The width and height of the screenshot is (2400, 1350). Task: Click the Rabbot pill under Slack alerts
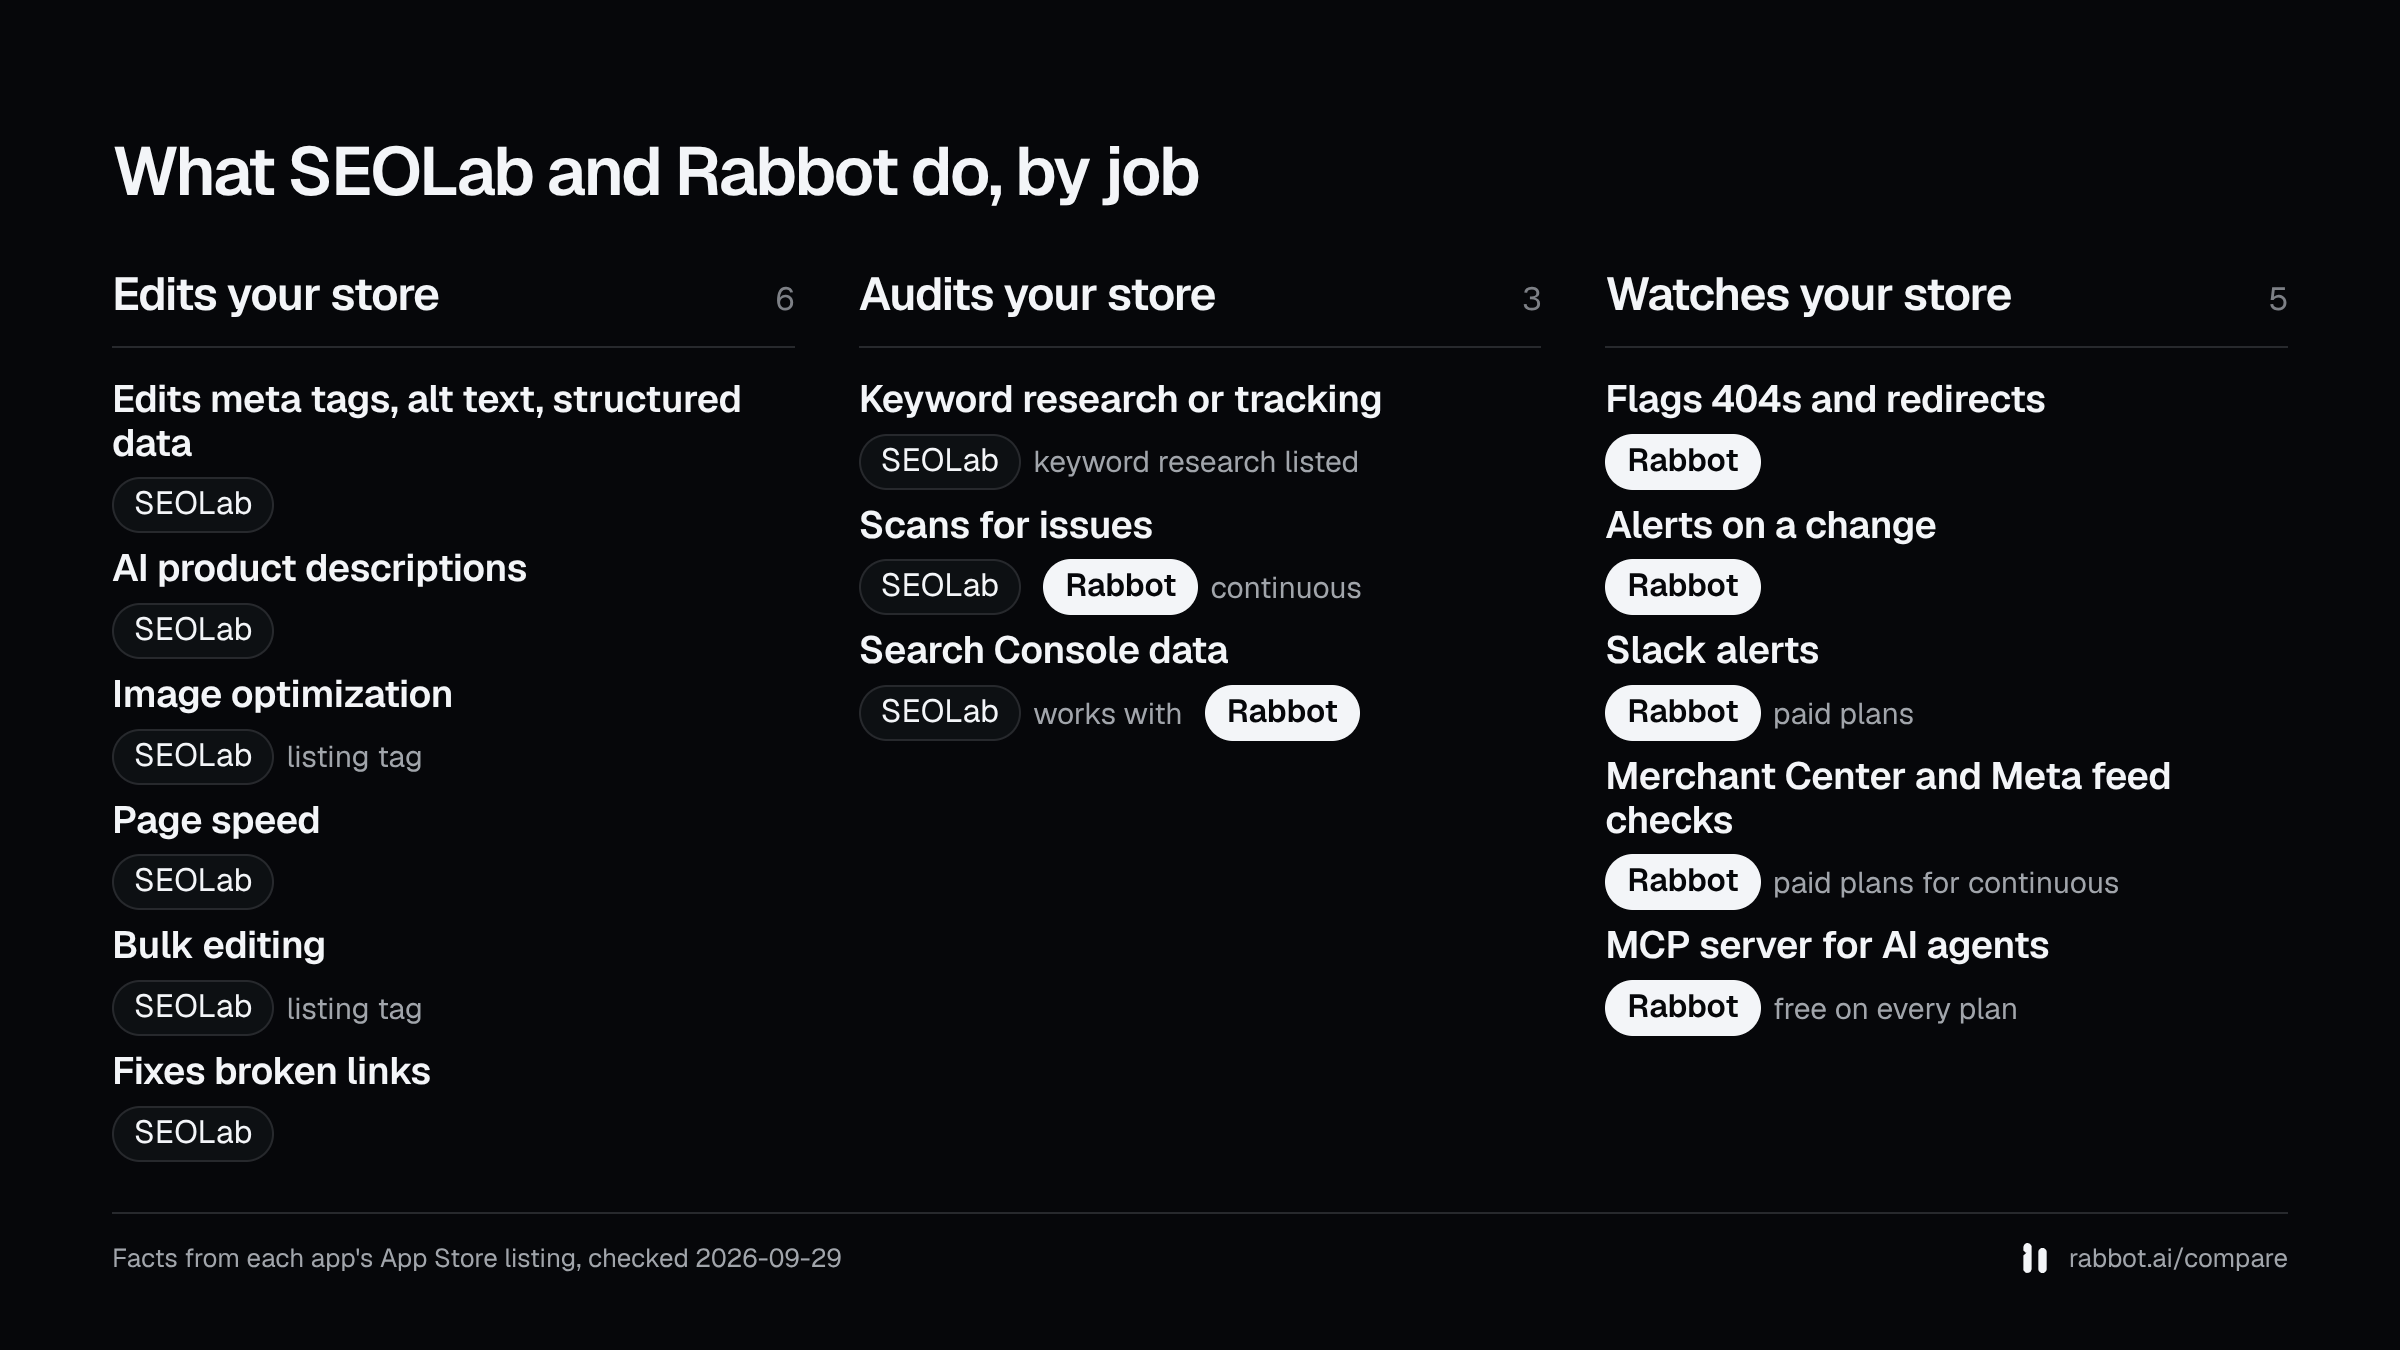pos(1683,712)
